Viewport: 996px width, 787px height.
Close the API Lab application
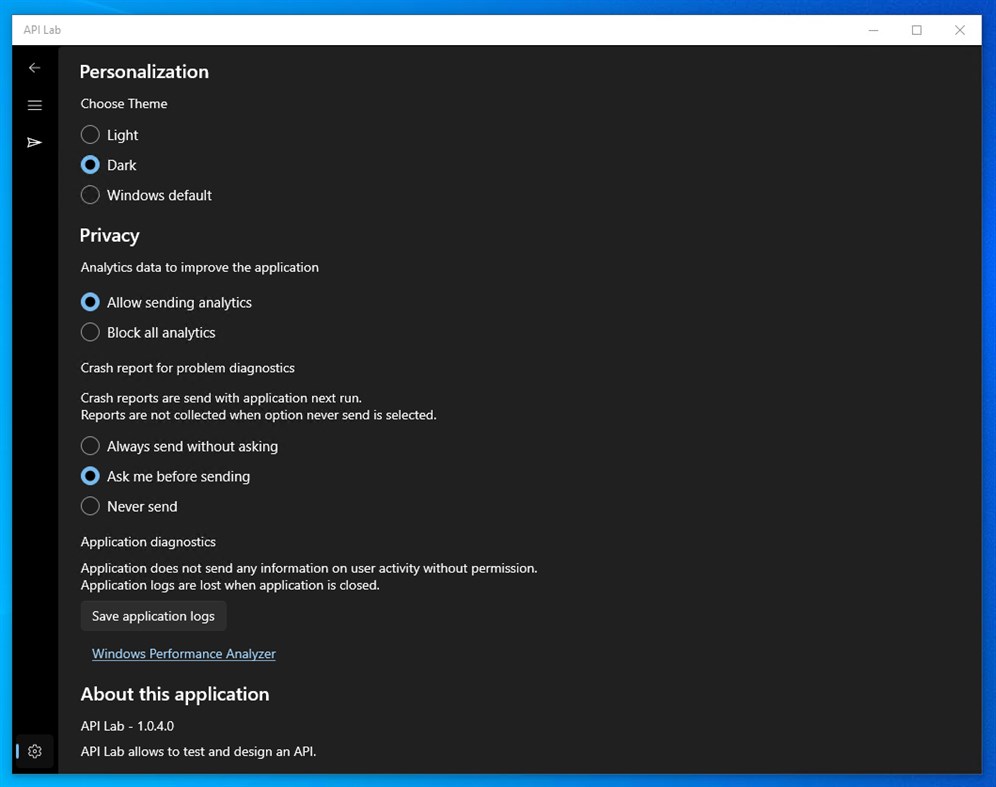click(x=959, y=30)
